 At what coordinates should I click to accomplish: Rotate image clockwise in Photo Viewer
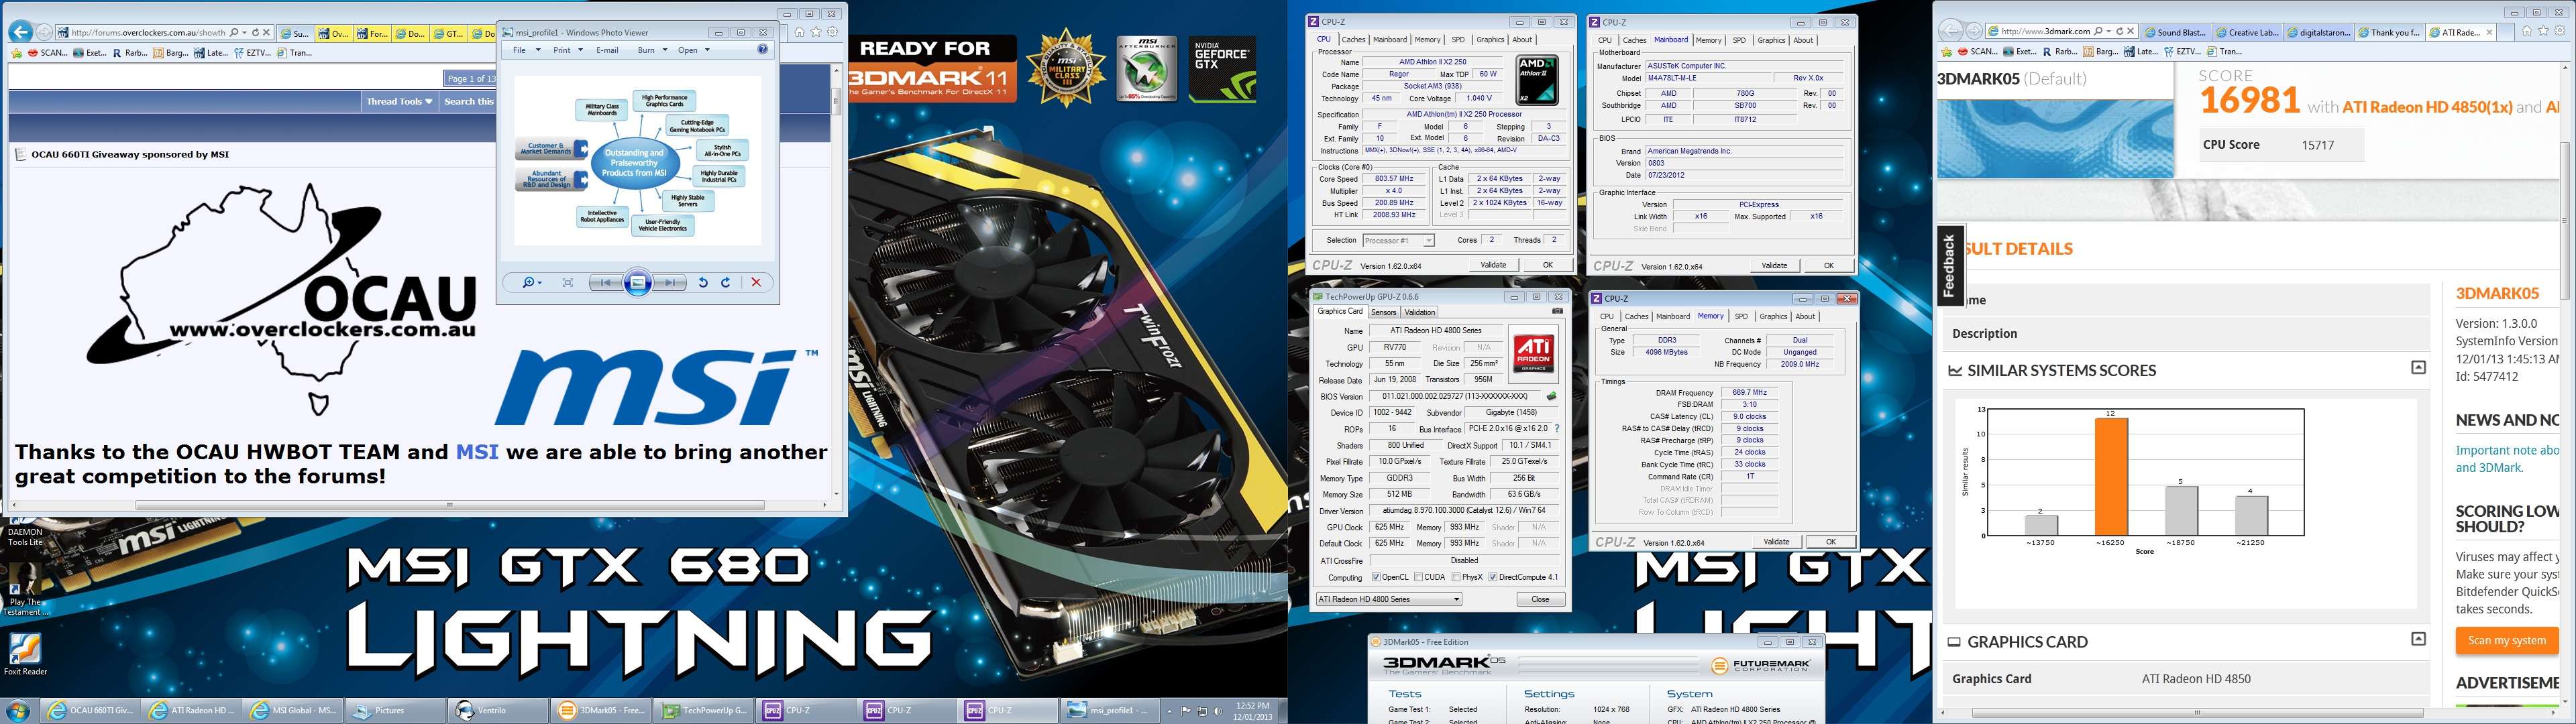[x=726, y=283]
